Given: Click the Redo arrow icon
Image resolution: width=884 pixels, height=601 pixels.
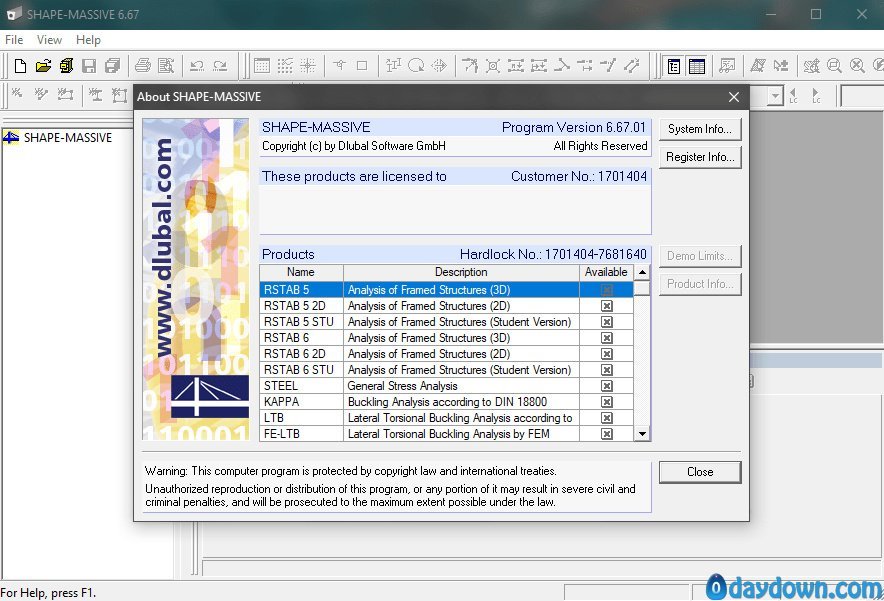Looking at the screenshot, I should coord(220,66).
